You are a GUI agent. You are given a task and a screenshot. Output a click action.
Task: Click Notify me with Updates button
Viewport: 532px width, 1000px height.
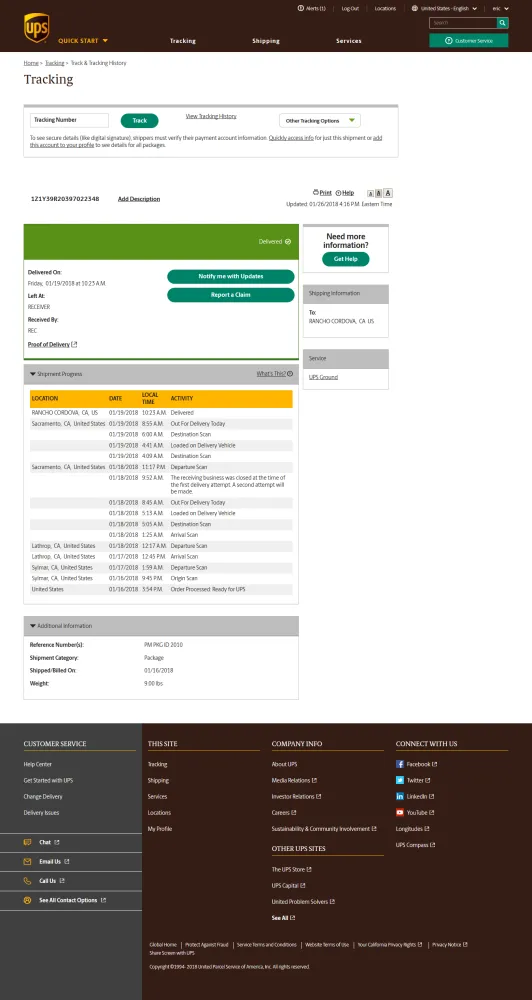click(x=231, y=276)
